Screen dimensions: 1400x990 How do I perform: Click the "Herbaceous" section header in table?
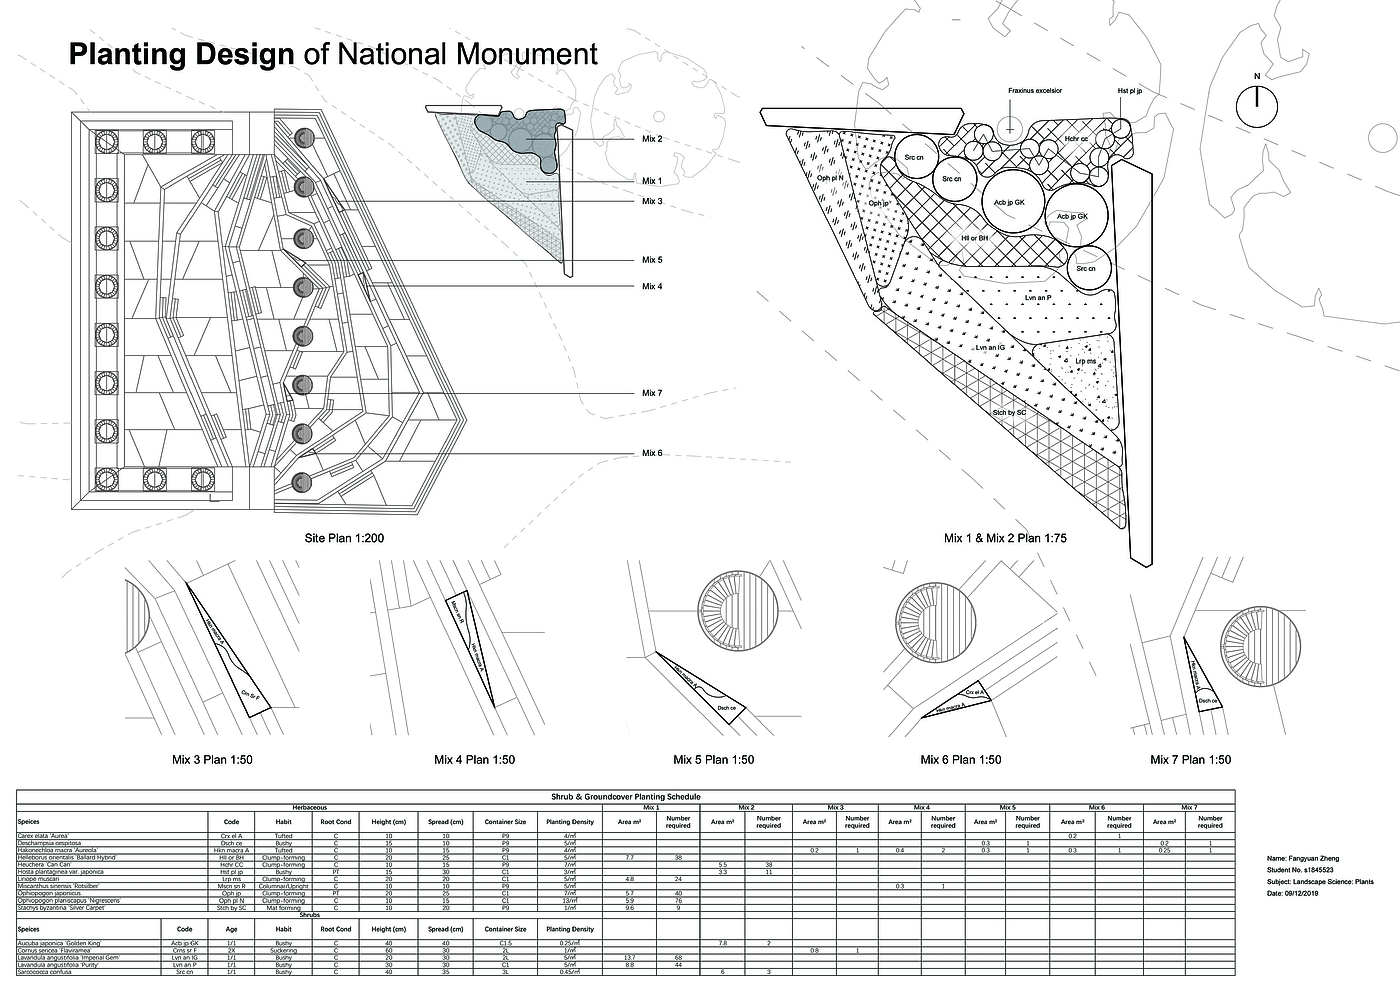pyautogui.click(x=309, y=806)
